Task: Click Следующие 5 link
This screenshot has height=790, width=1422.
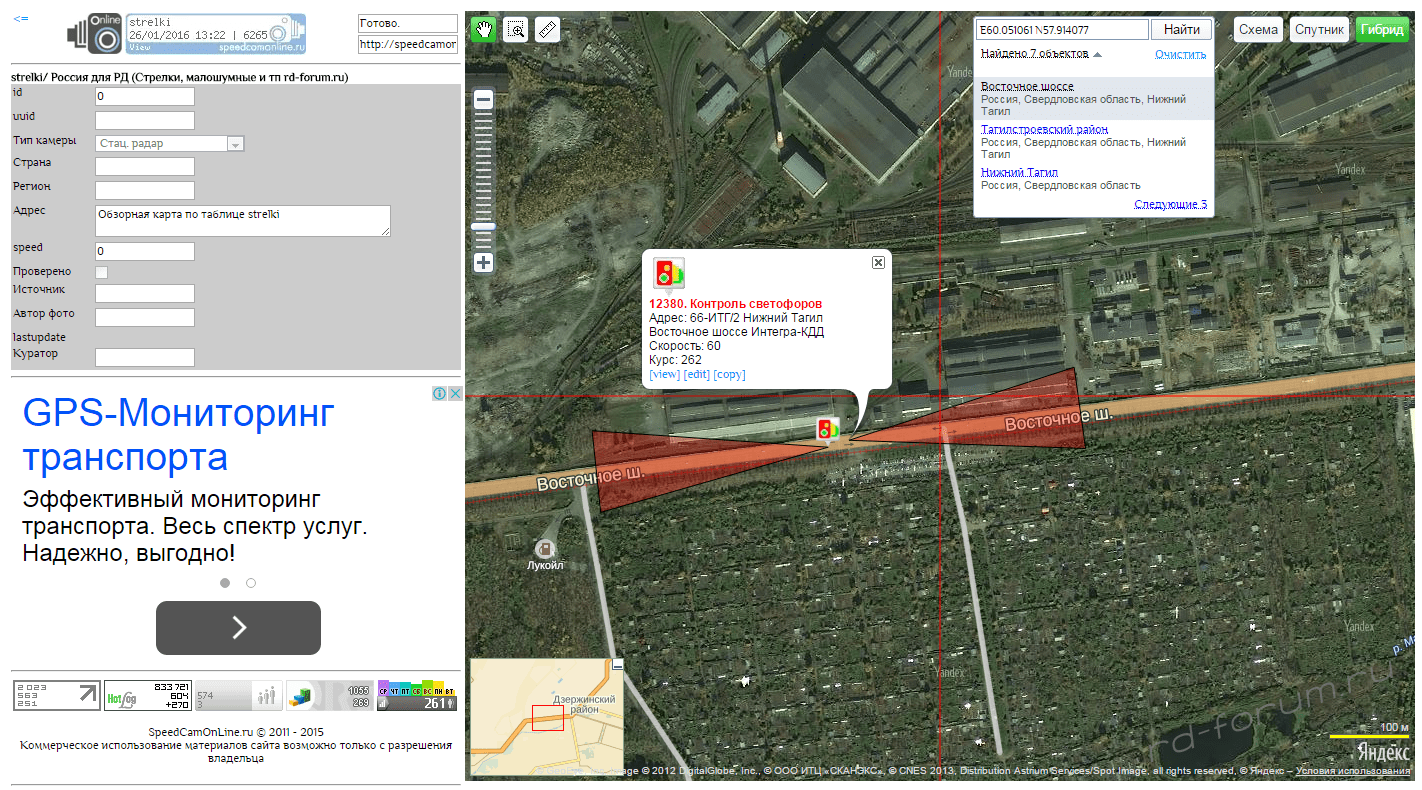Action: click(x=1170, y=204)
